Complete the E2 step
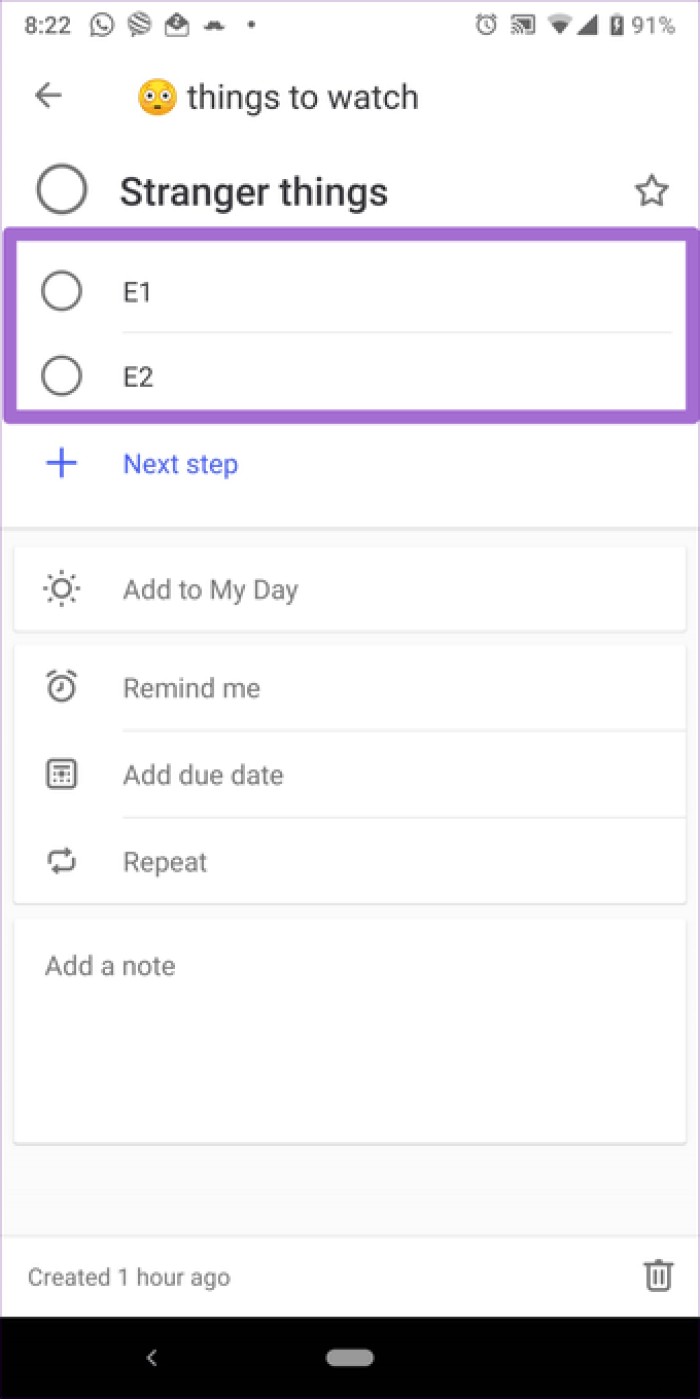The height and width of the screenshot is (1399, 700). tap(61, 376)
